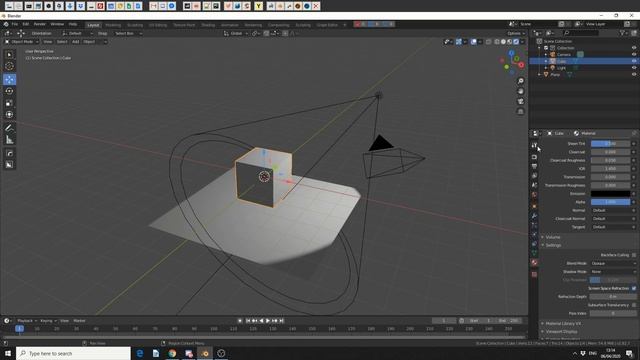Screen dimensions: 640x360
Task: Hide the Cube object via its eye icon
Action: [x=634, y=61]
